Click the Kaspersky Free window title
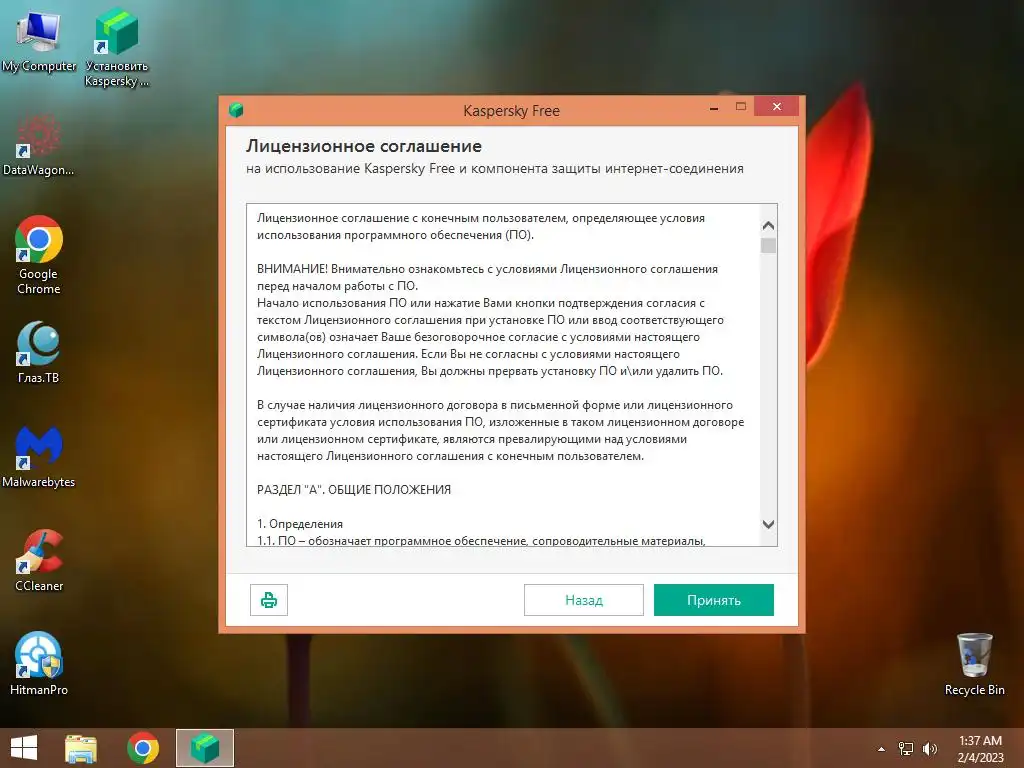This screenshot has height=768, width=1024. 511,110
